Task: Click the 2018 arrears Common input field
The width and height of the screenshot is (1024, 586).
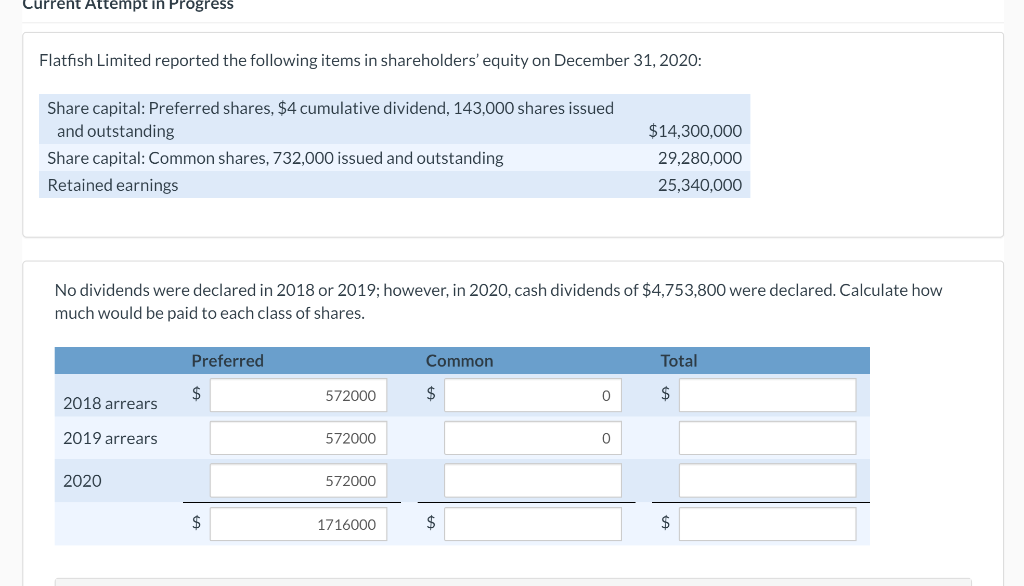Action: click(x=533, y=395)
